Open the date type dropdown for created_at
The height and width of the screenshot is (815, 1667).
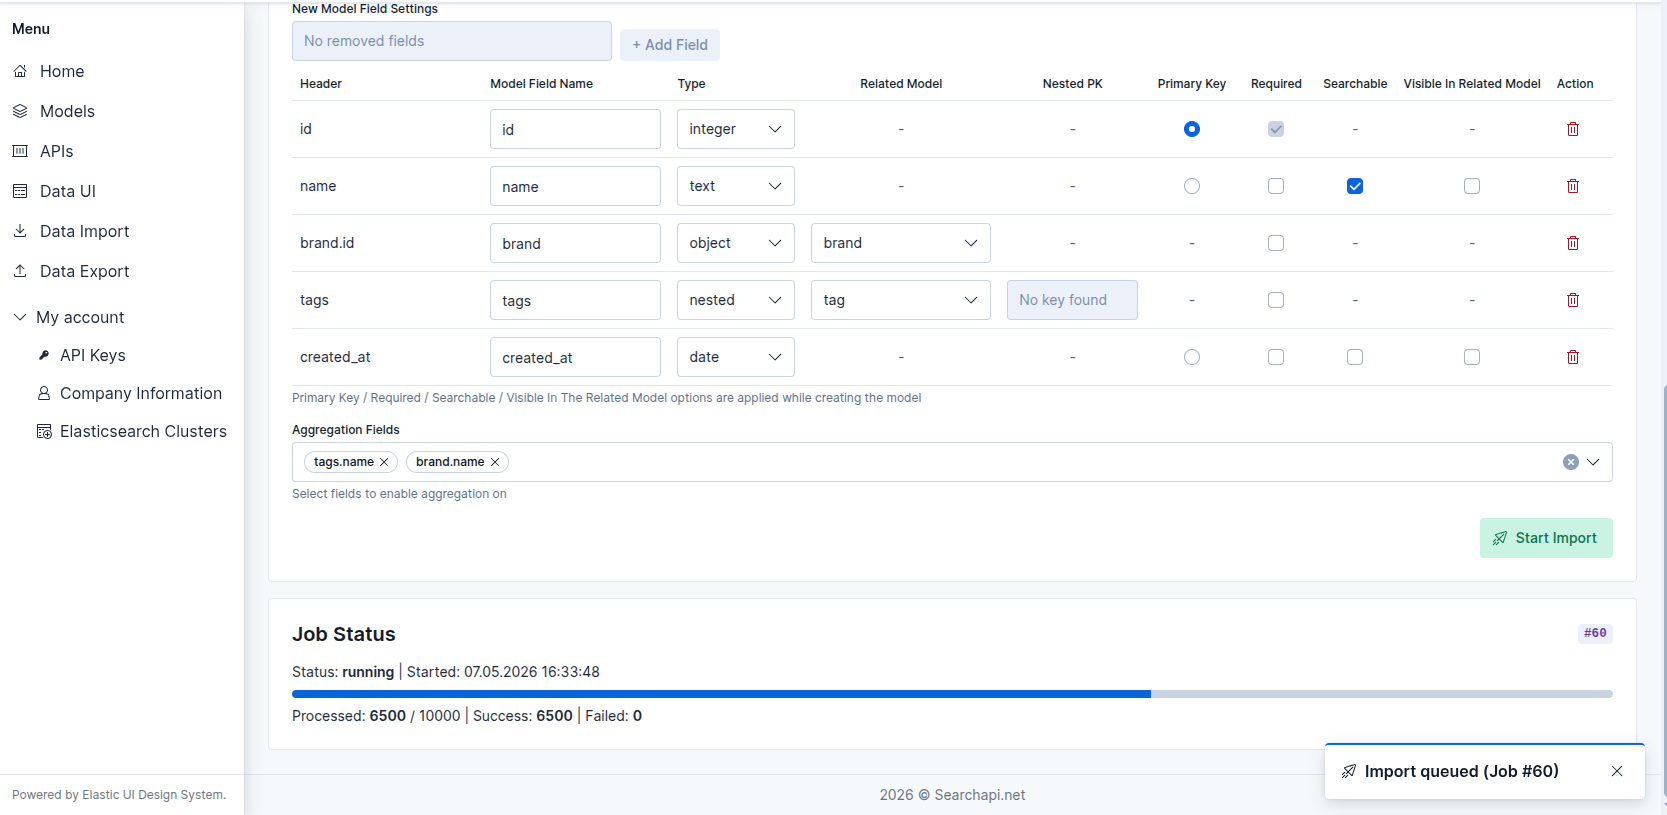pos(736,357)
